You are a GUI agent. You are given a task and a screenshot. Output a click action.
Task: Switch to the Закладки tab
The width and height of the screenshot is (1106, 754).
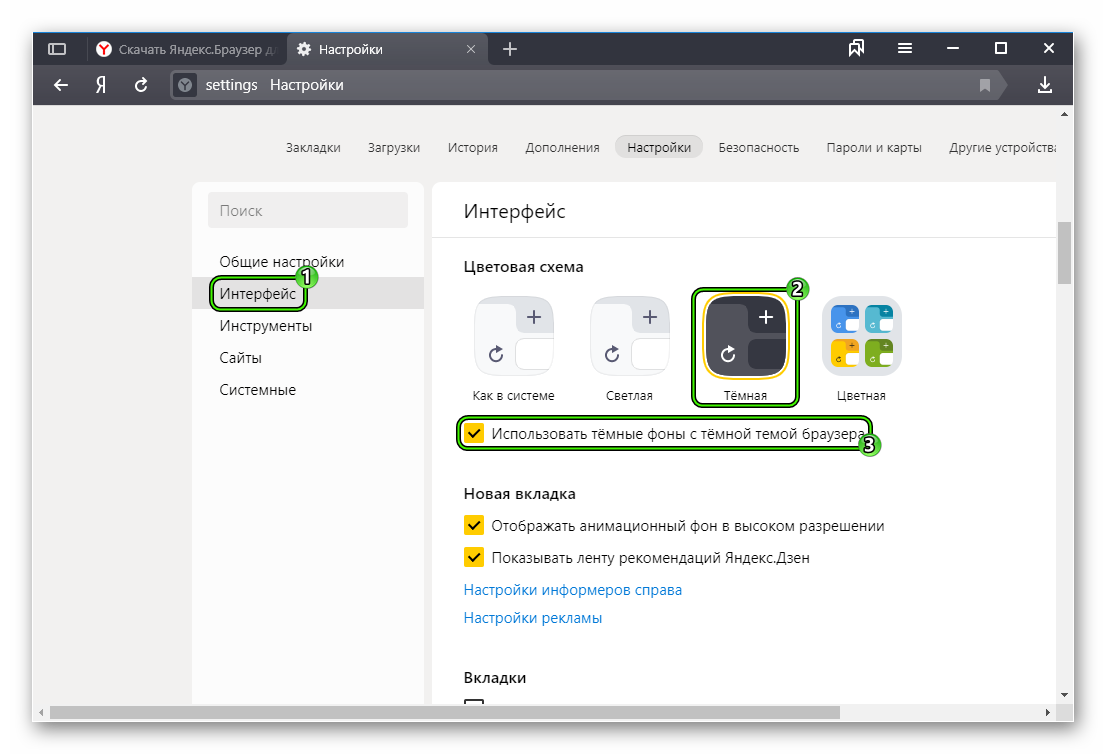click(x=313, y=147)
